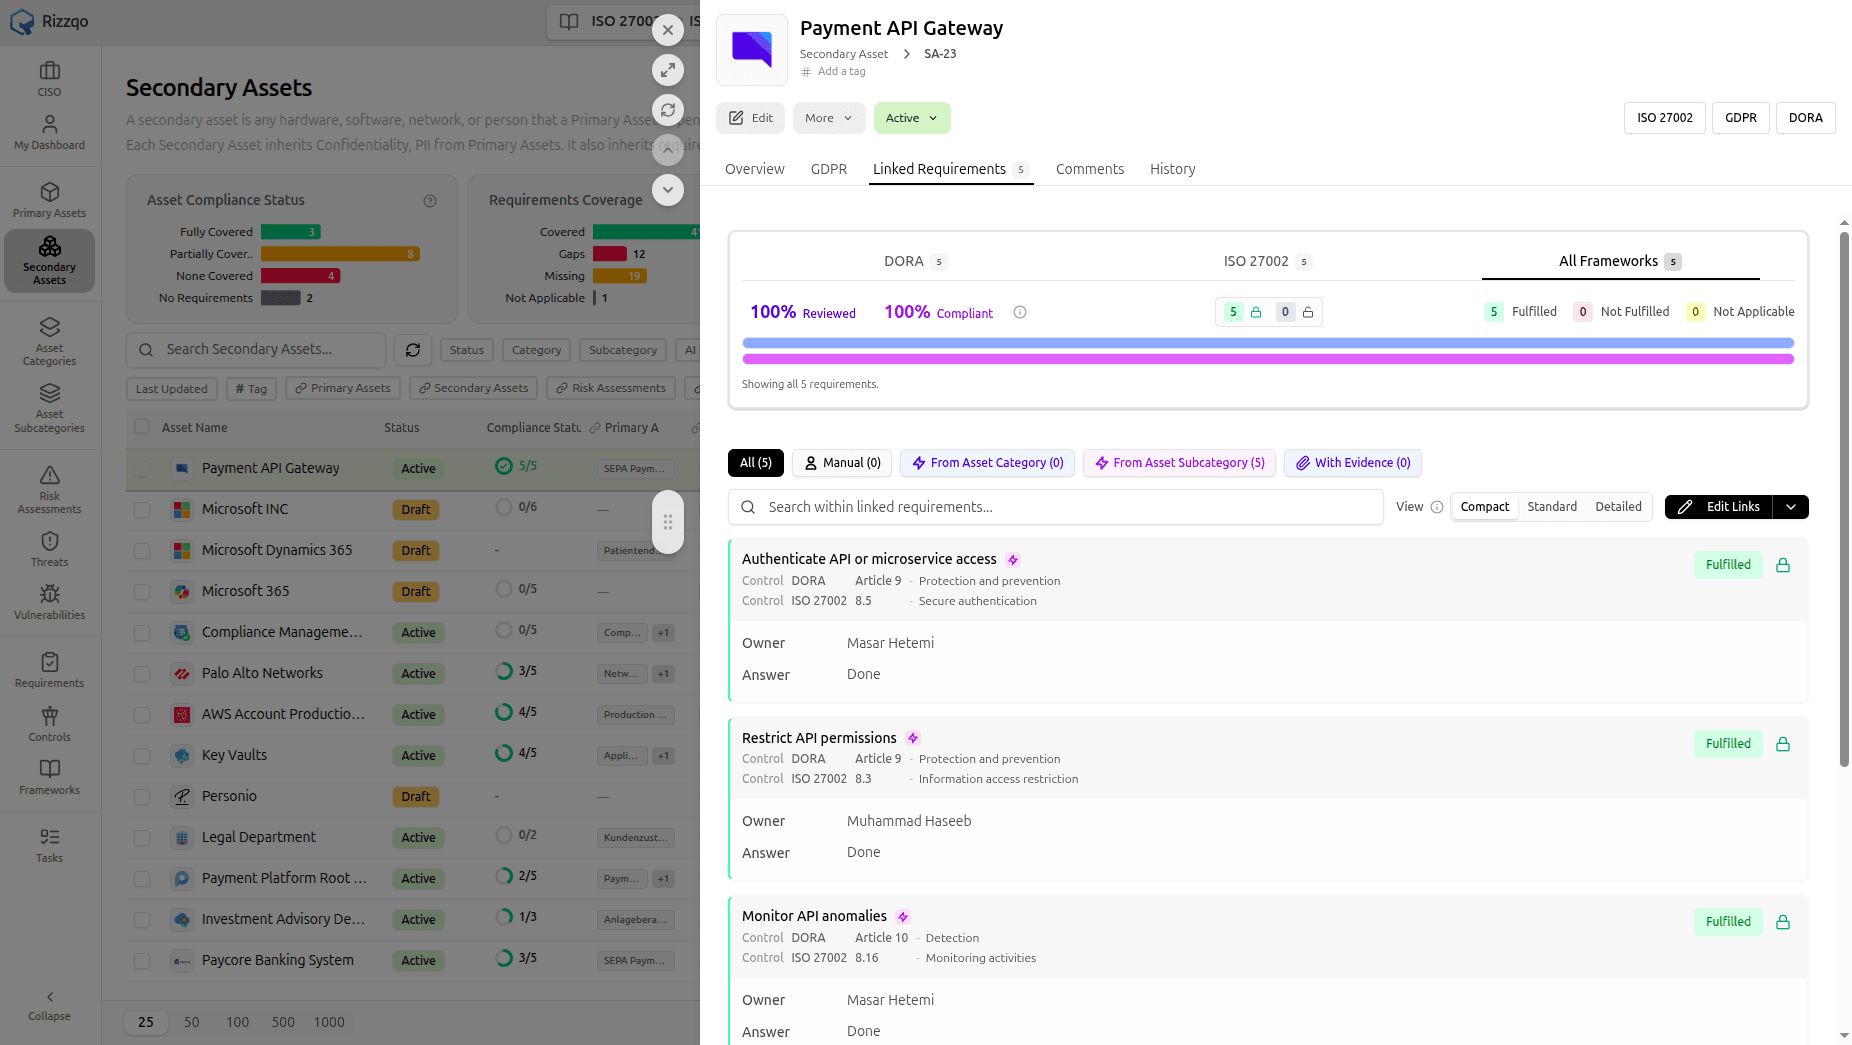Click the Reviewed progress bar
Image resolution: width=1852 pixels, height=1045 pixels.
point(1268,343)
